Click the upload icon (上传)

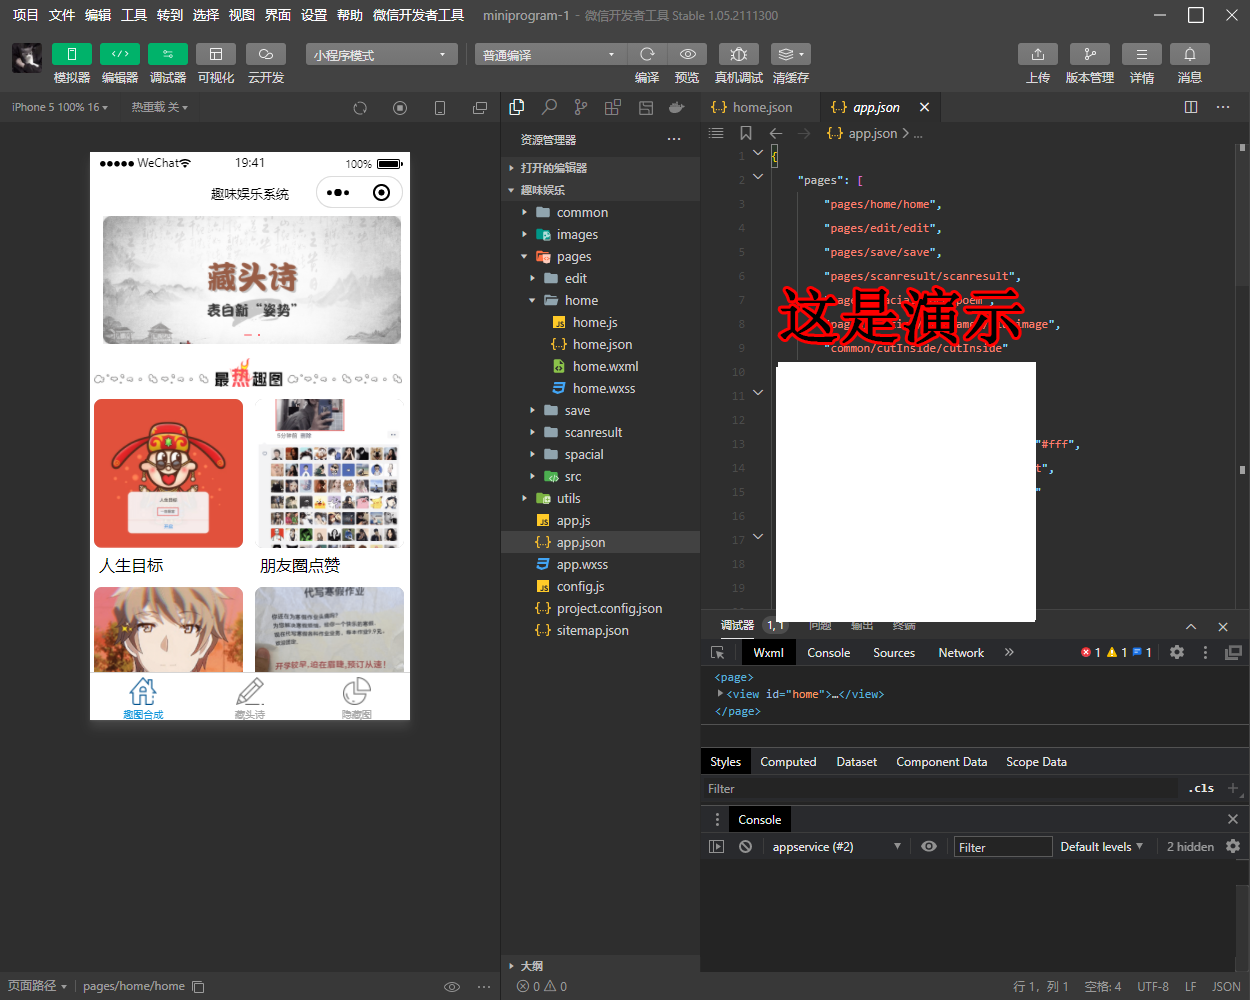[1038, 54]
